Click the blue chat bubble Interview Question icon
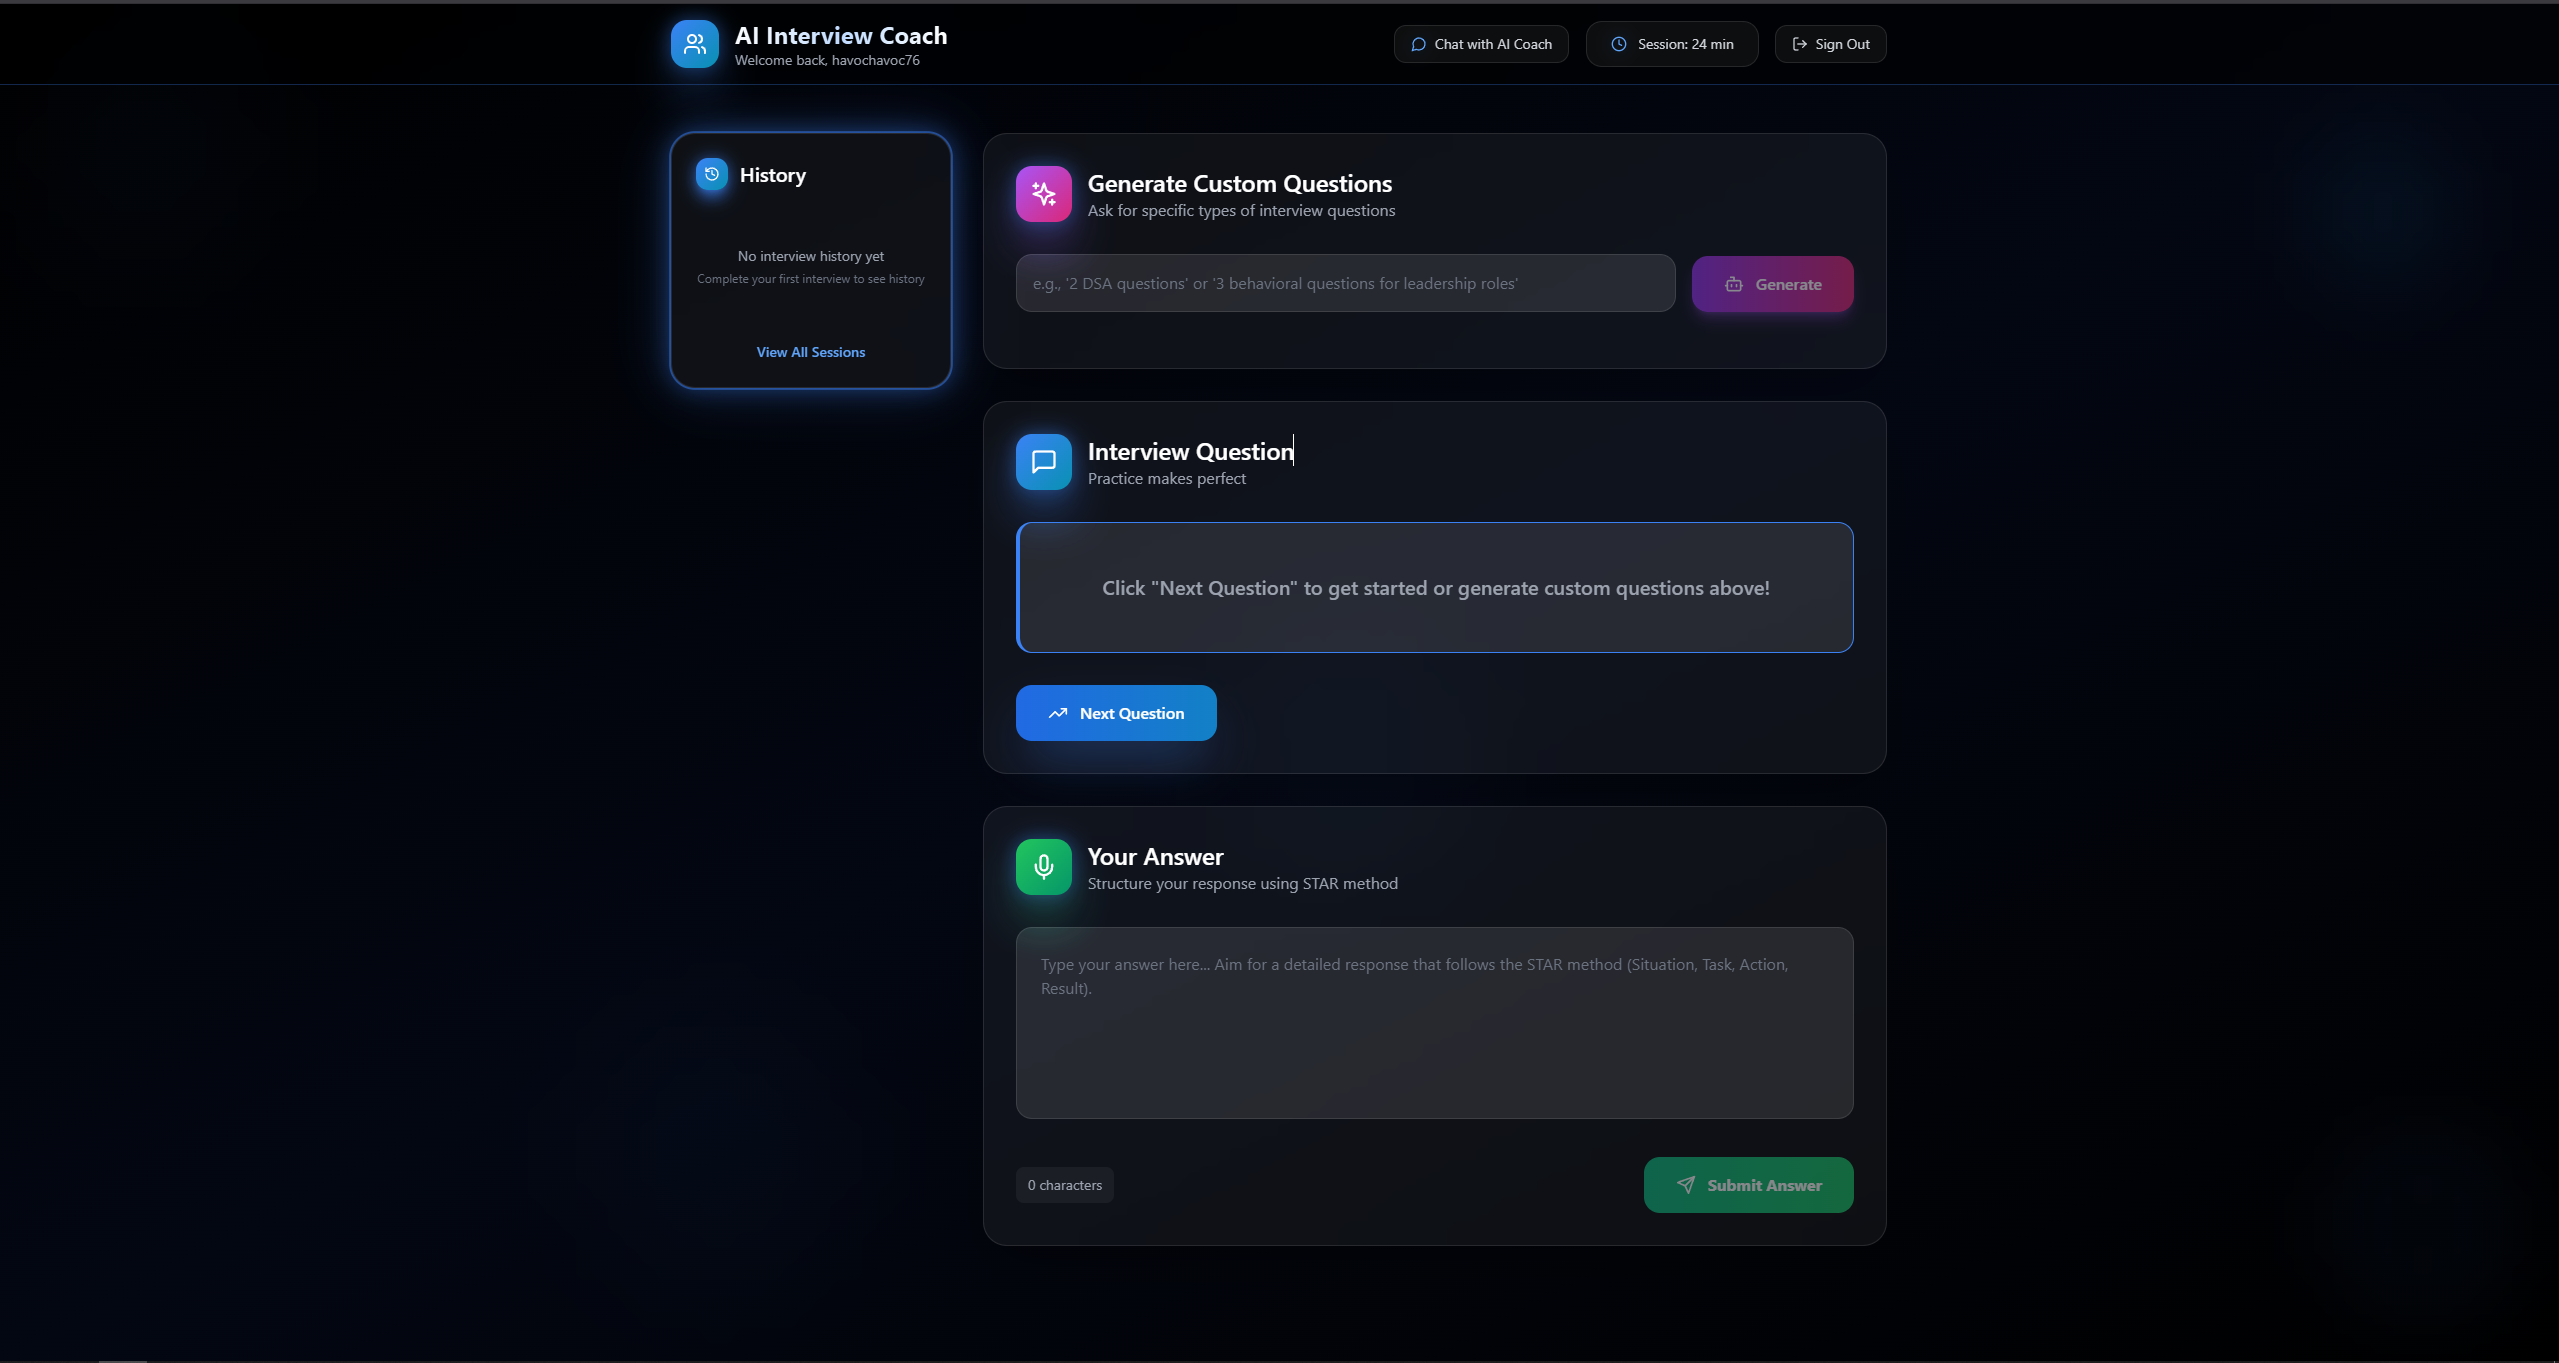 1043,462
